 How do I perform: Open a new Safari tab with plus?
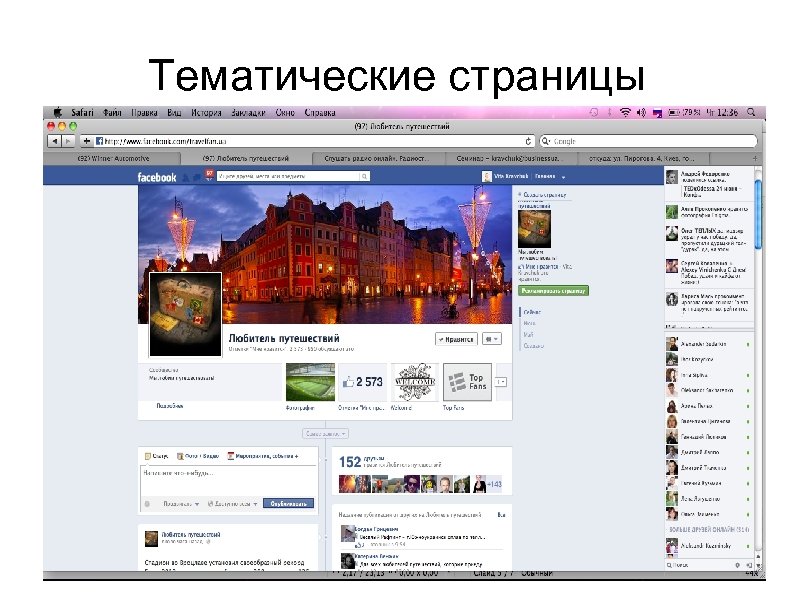tap(755, 158)
